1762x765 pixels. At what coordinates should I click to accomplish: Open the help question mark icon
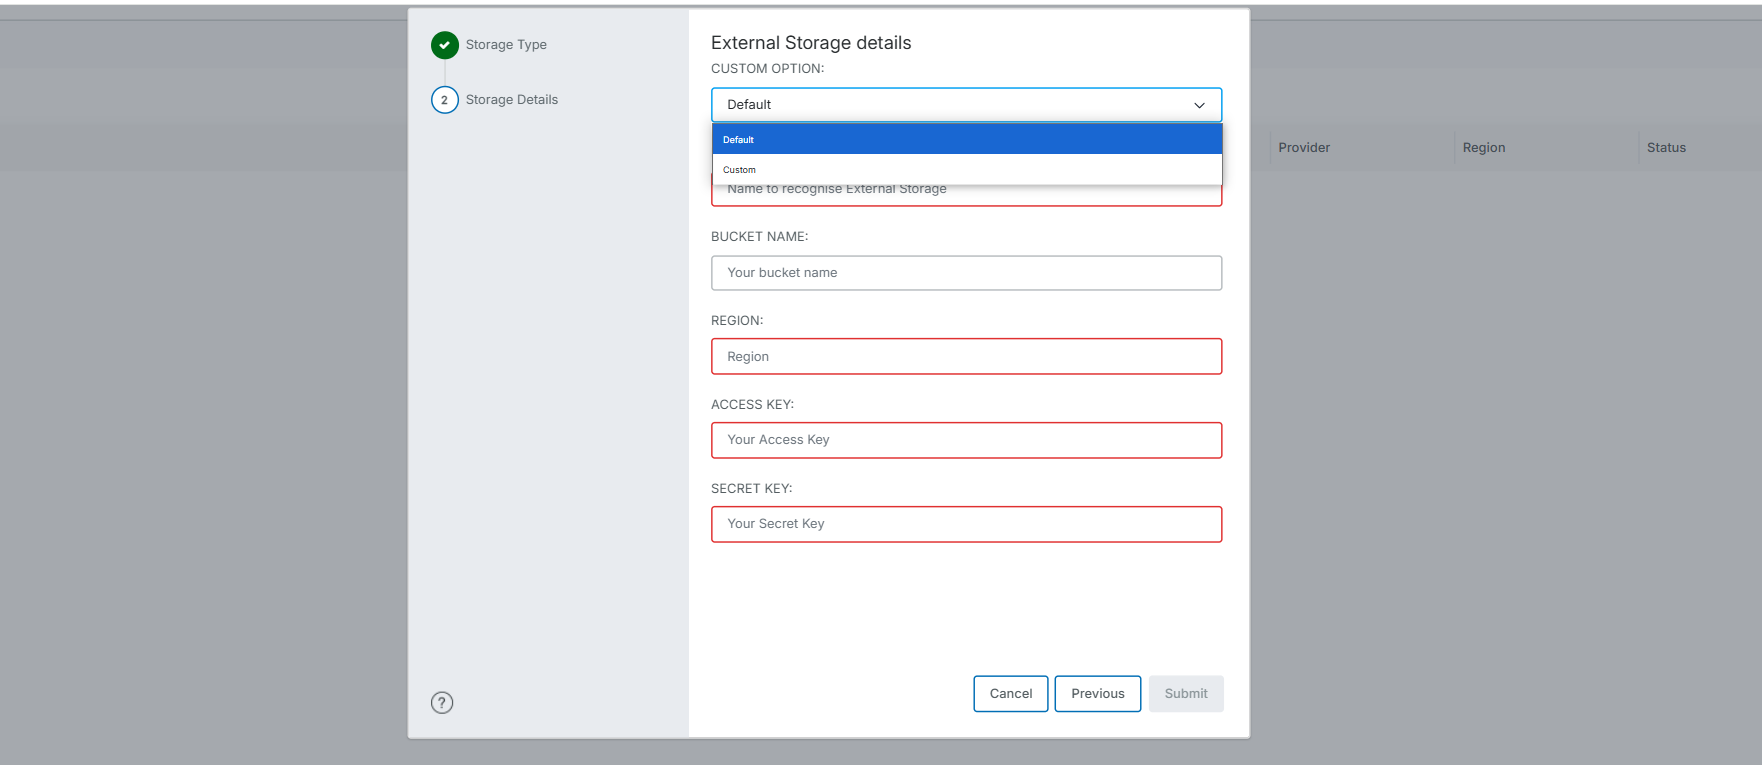click(x=442, y=702)
